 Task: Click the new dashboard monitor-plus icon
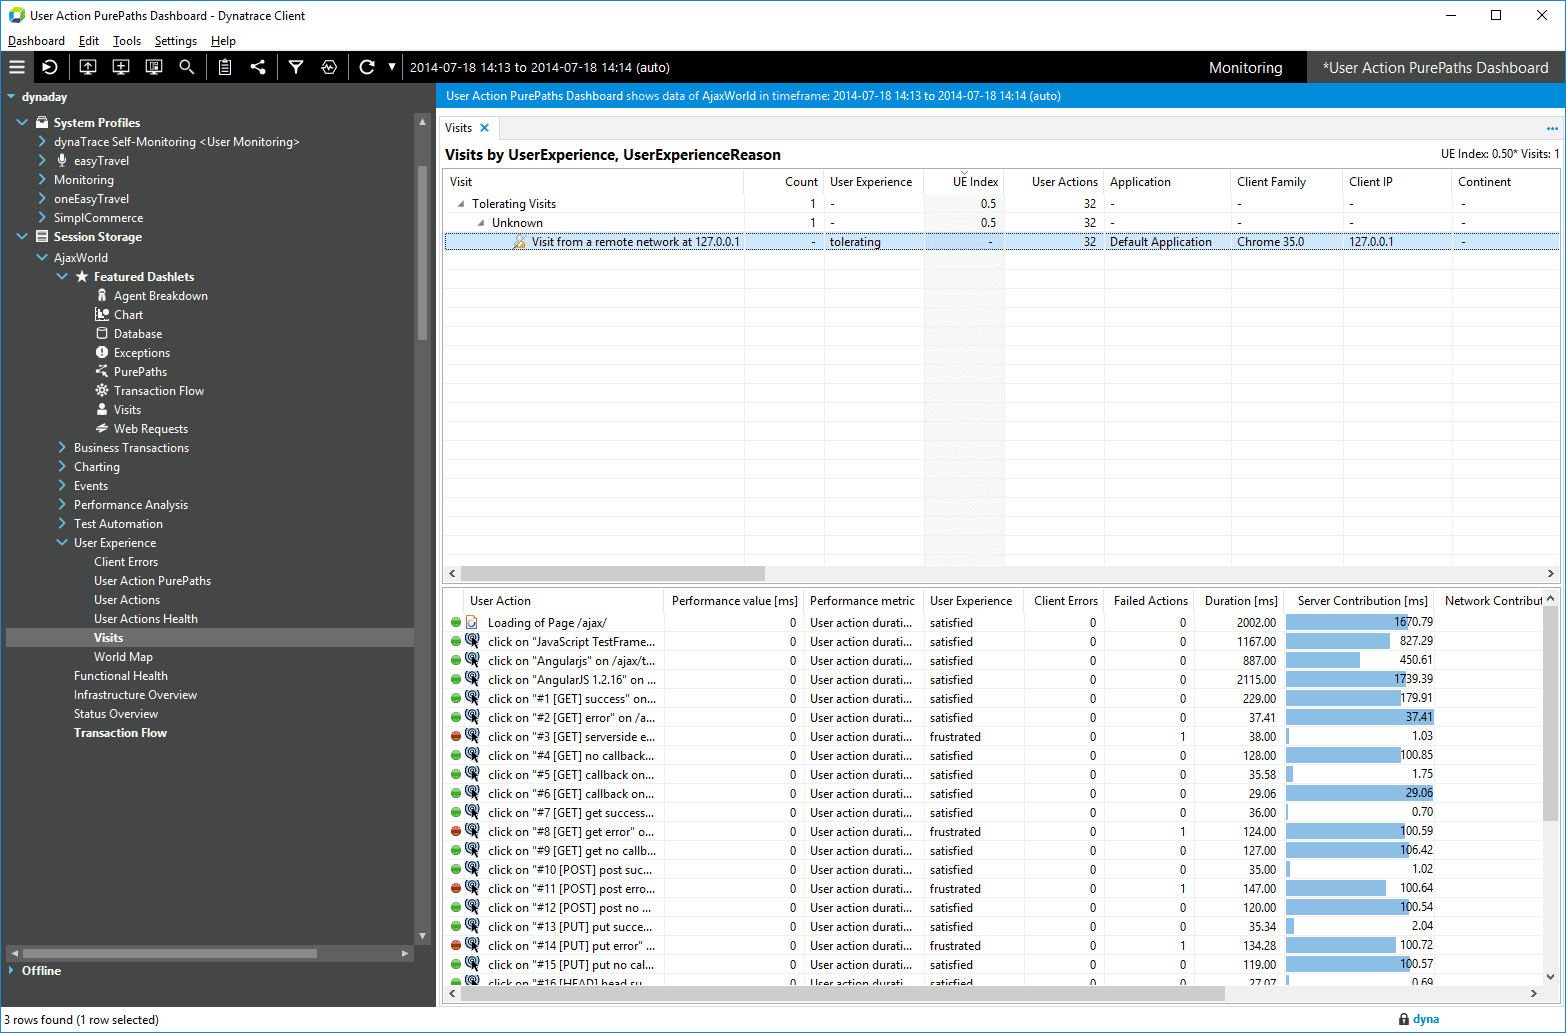click(121, 67)
